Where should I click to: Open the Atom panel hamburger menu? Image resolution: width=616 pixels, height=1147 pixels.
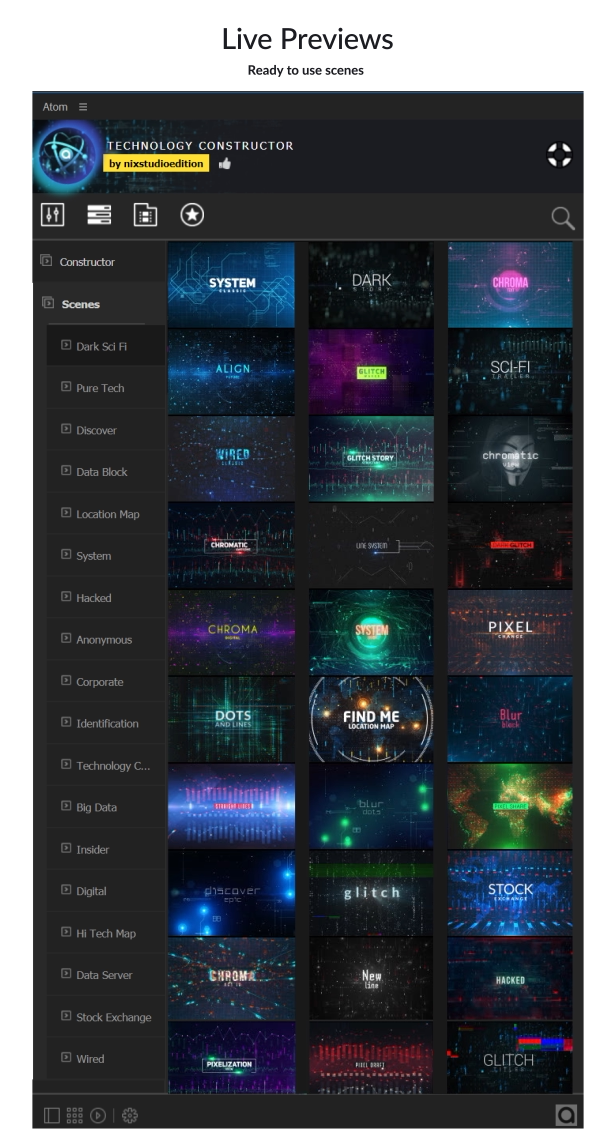(x=83, y=107)
